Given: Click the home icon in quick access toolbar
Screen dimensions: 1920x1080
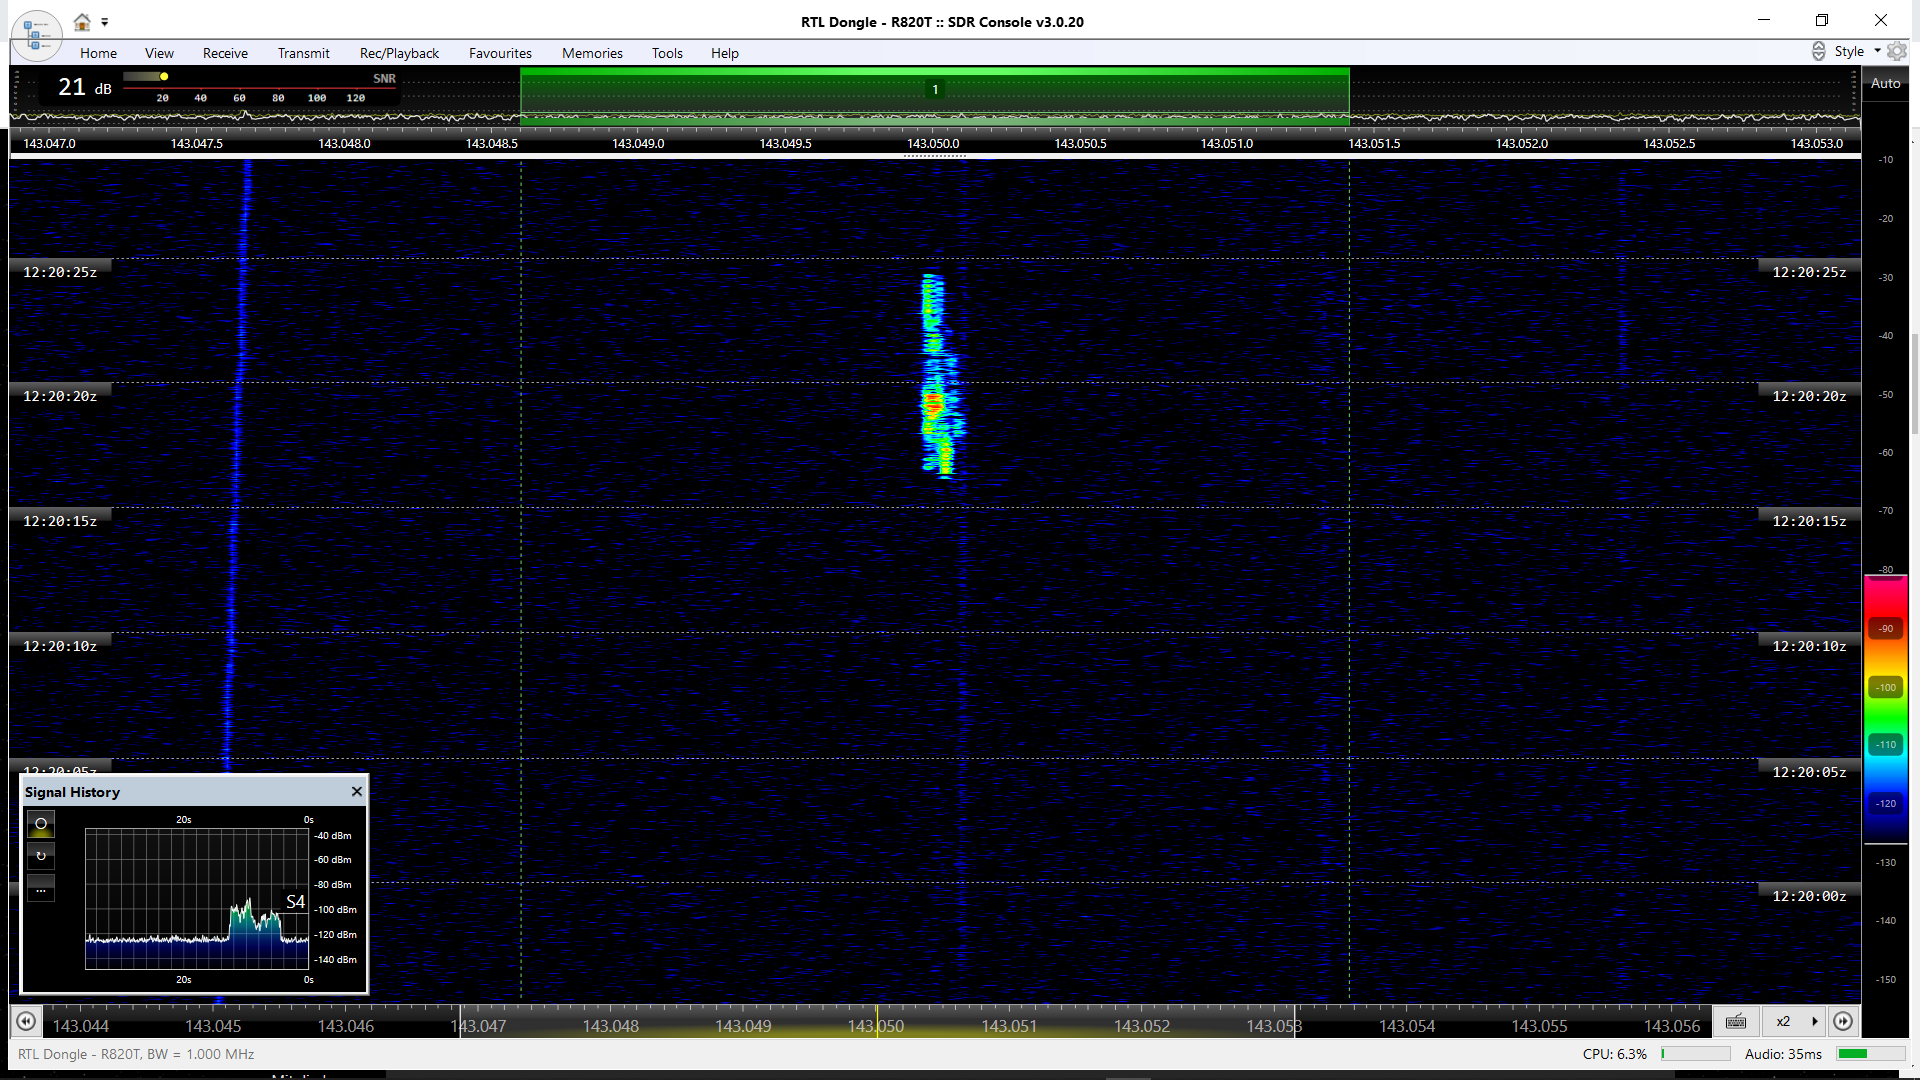Looking at the screenshot, I should (x=82, y=21).
